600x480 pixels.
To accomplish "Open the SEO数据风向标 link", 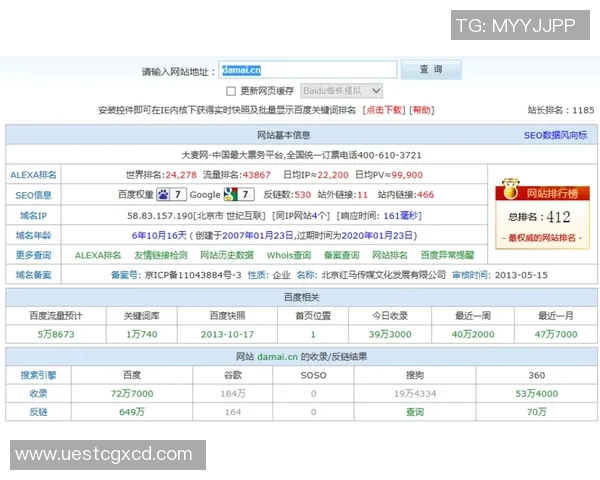I will pyautogui.click(x=555, y=135).
